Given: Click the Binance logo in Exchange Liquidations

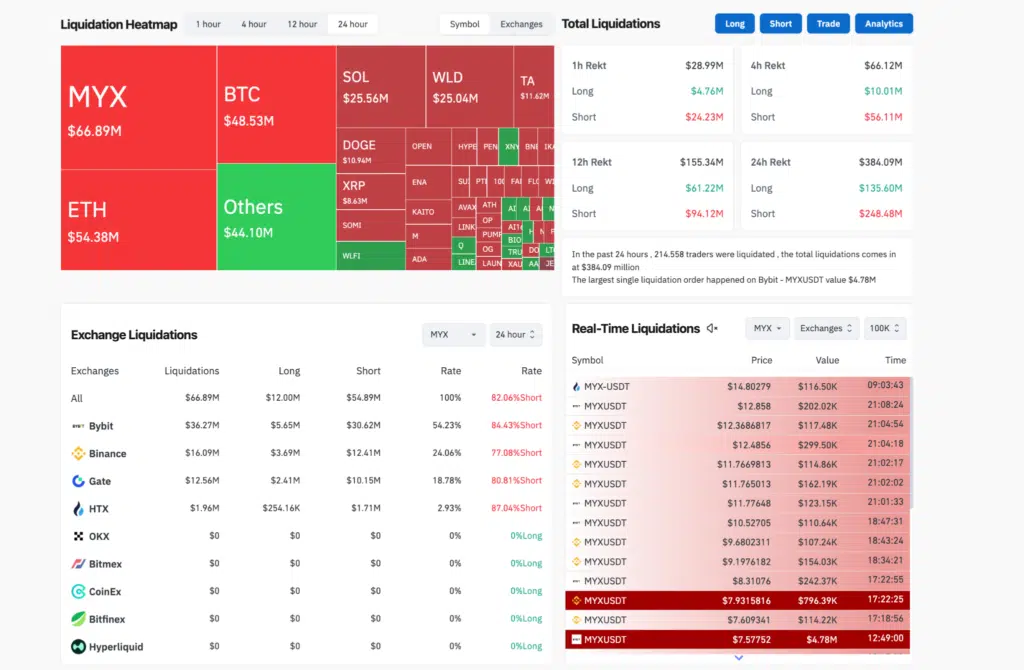Looking at the screenshot, I should coord(78,454).
